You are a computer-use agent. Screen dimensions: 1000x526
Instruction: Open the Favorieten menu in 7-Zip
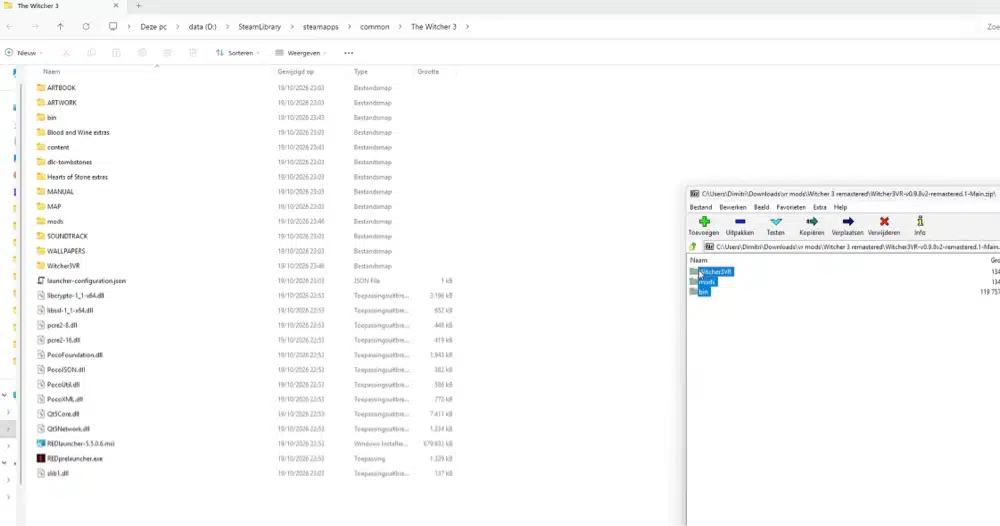tap(791, 207)
